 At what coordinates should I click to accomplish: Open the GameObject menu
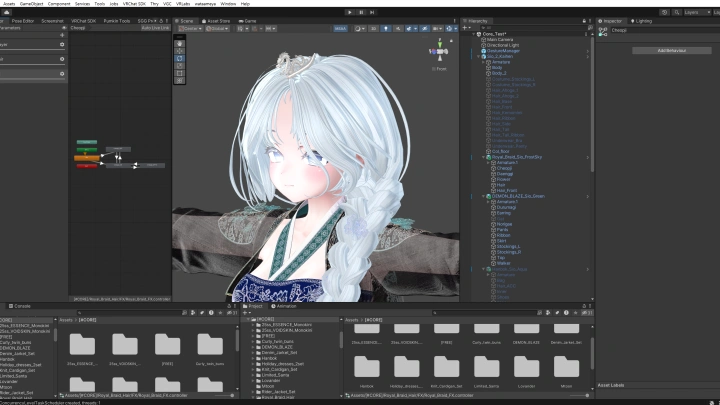pyautogui.click(x=31, y=4)
